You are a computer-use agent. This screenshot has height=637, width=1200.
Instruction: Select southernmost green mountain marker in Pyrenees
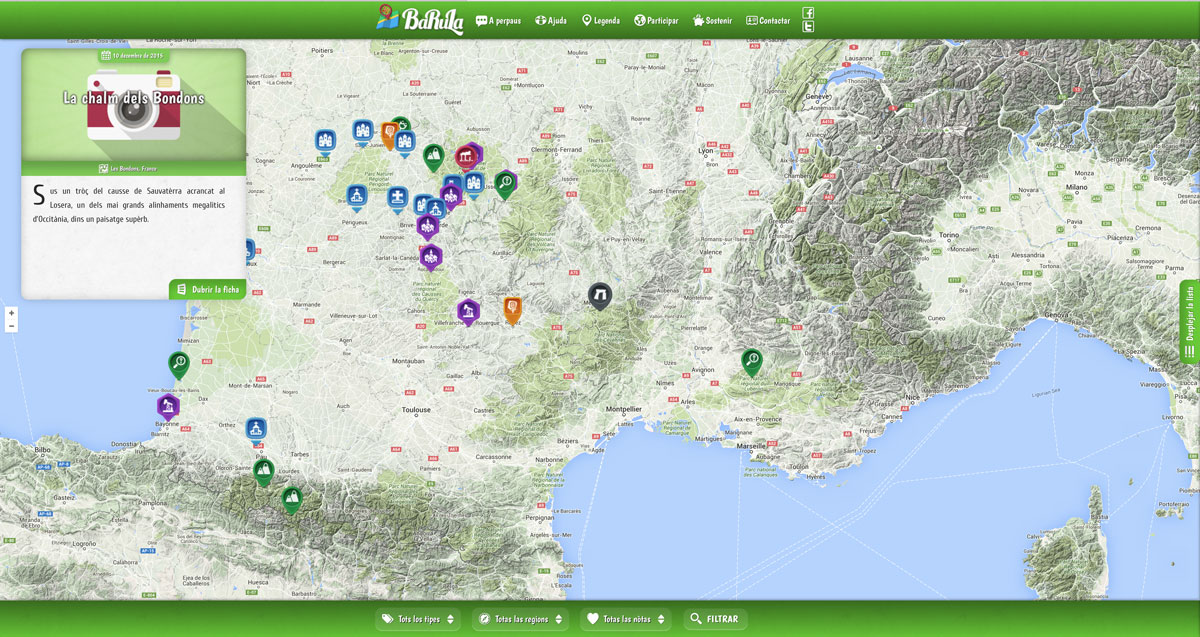pos(292,499)
